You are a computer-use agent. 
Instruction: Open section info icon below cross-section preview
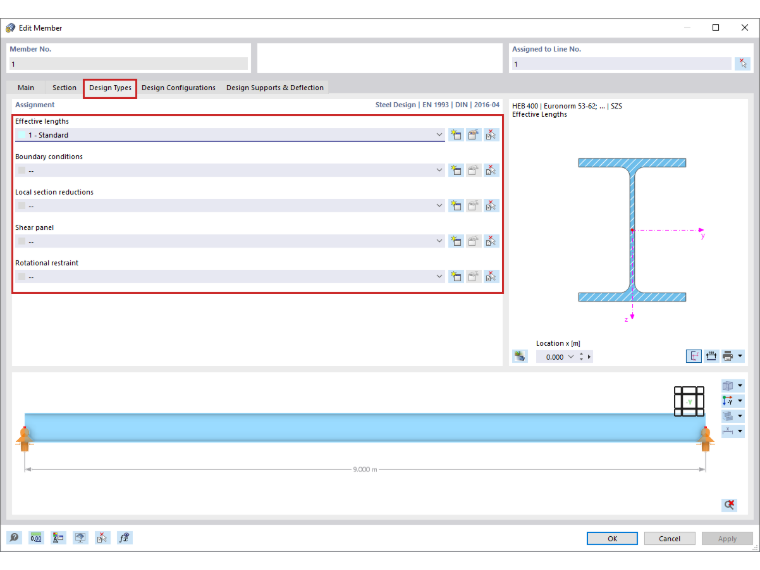pos(520,356)
